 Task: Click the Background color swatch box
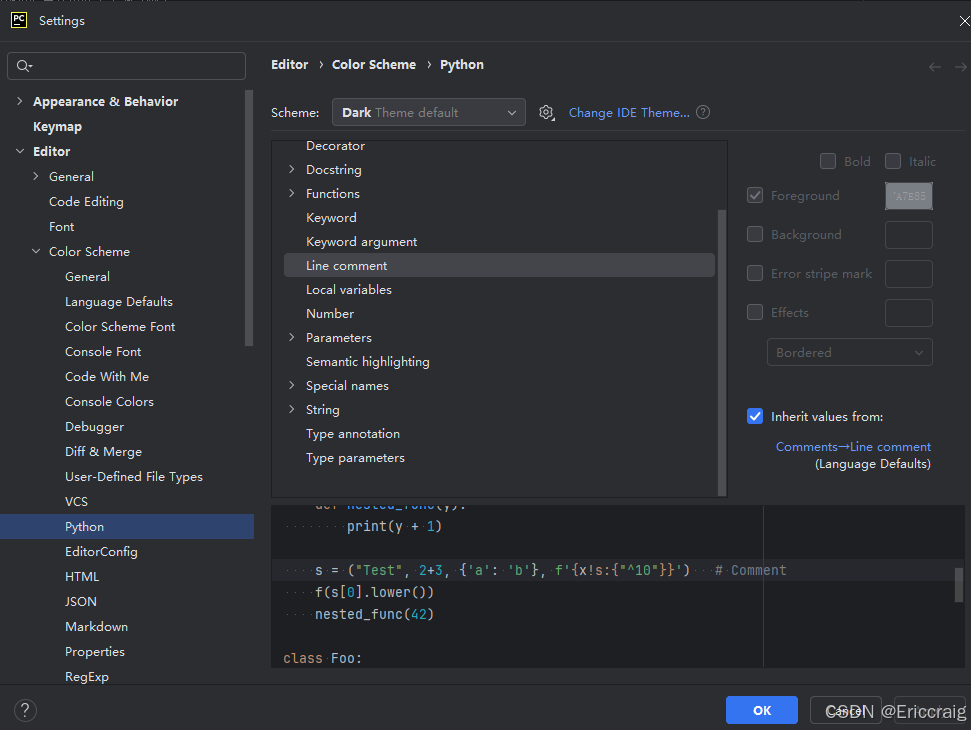(908, 235)
